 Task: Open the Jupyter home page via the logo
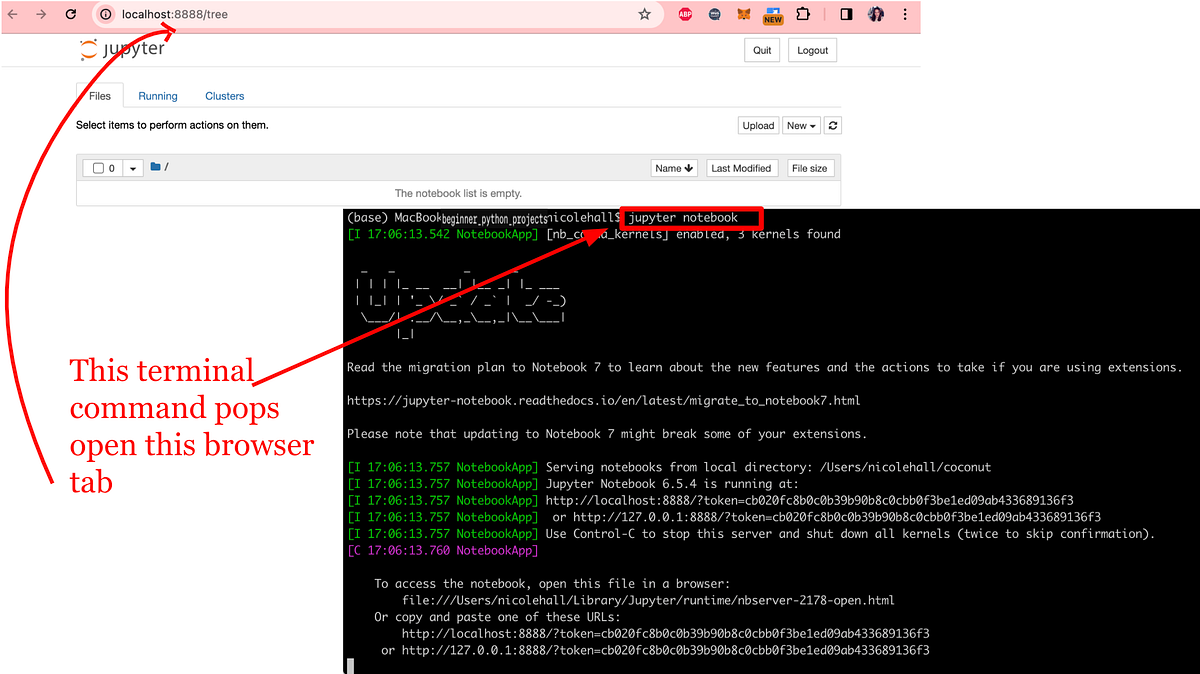tap(122, 48)
